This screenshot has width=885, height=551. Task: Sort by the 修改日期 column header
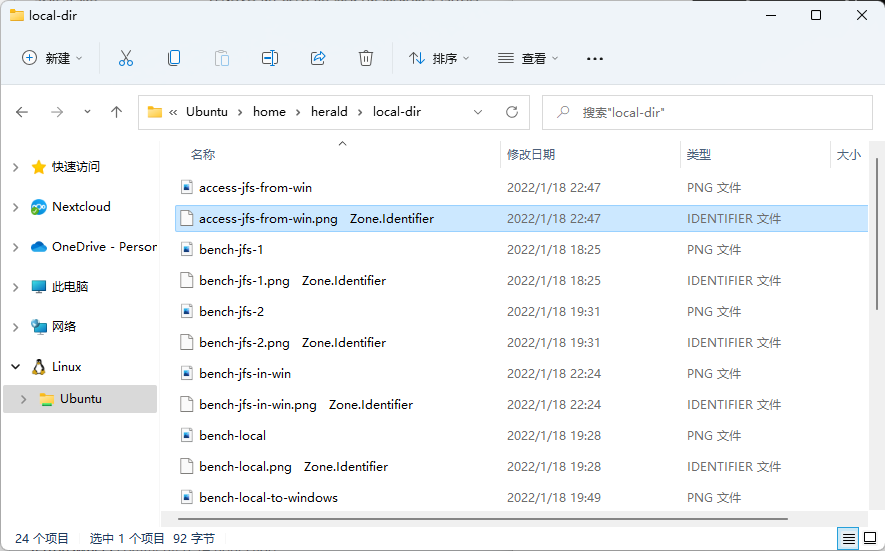tap(531, 154)
